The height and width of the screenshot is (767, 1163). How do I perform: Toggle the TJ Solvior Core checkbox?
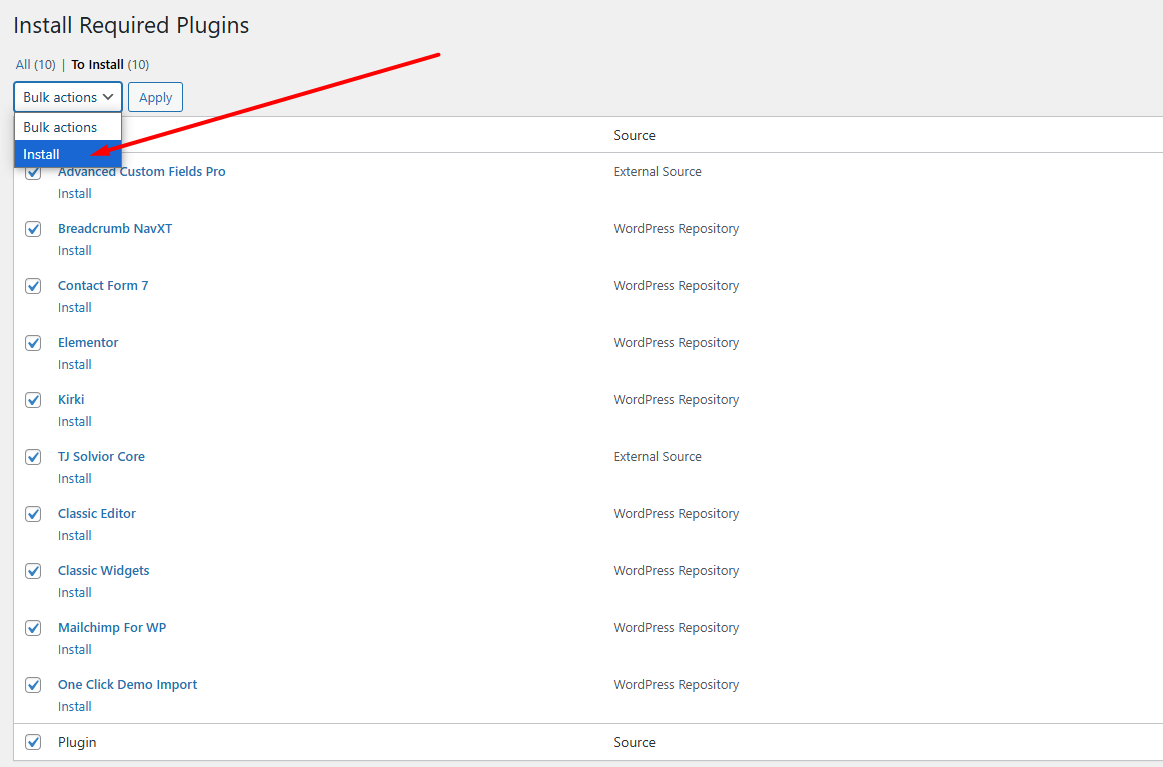(x=33, y=457)
